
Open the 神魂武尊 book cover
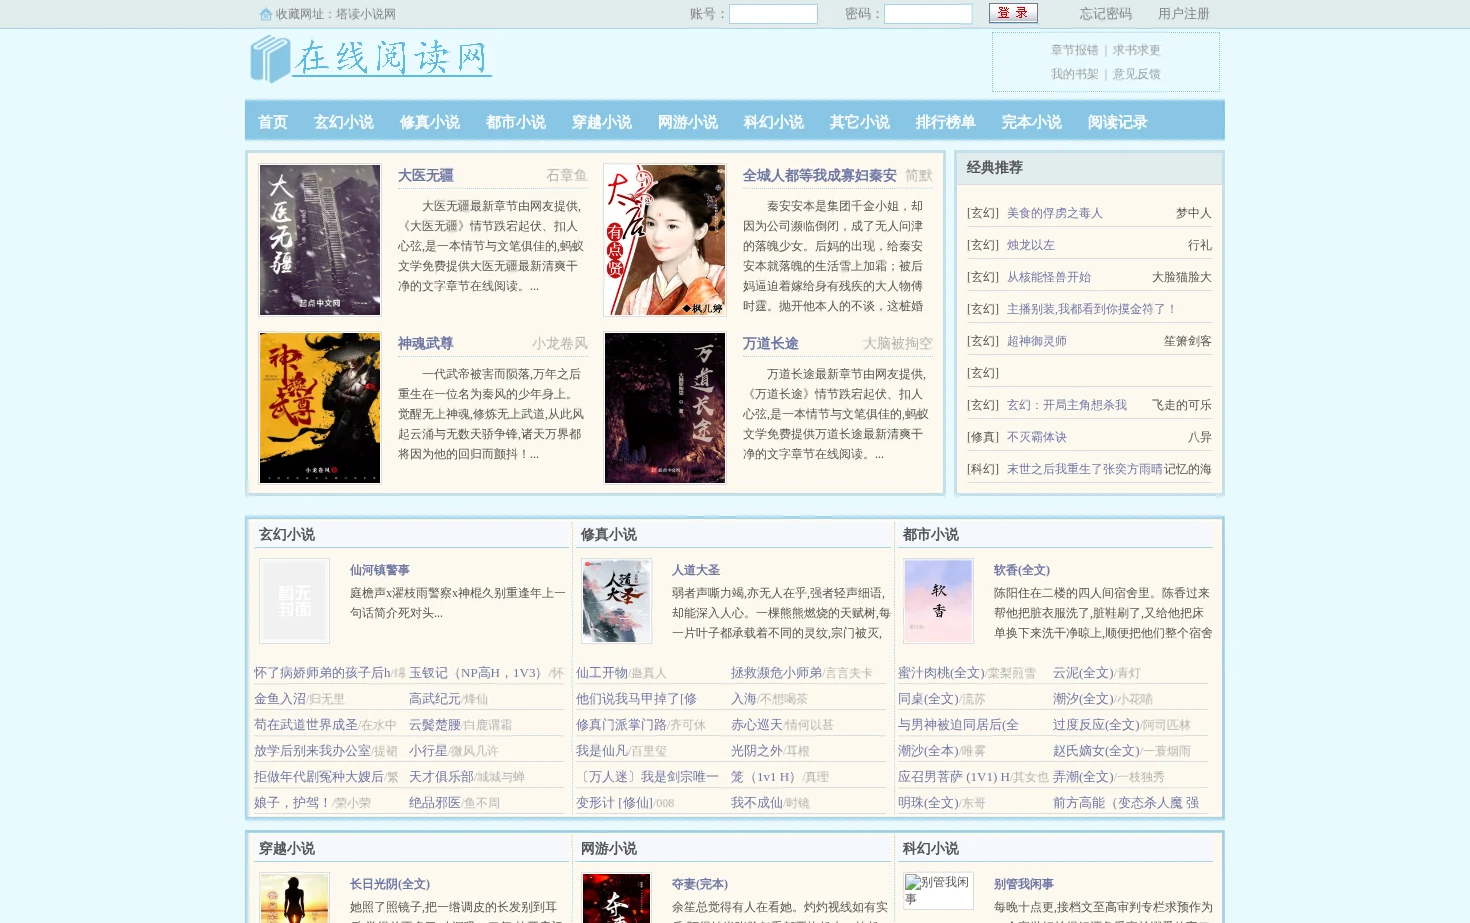point(320,408)
